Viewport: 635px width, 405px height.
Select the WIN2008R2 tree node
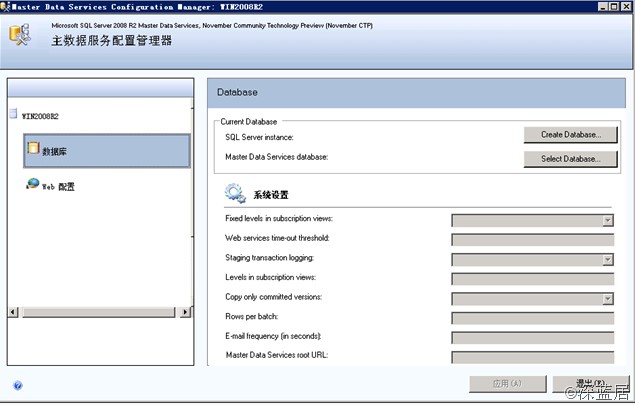coord(40,116)
